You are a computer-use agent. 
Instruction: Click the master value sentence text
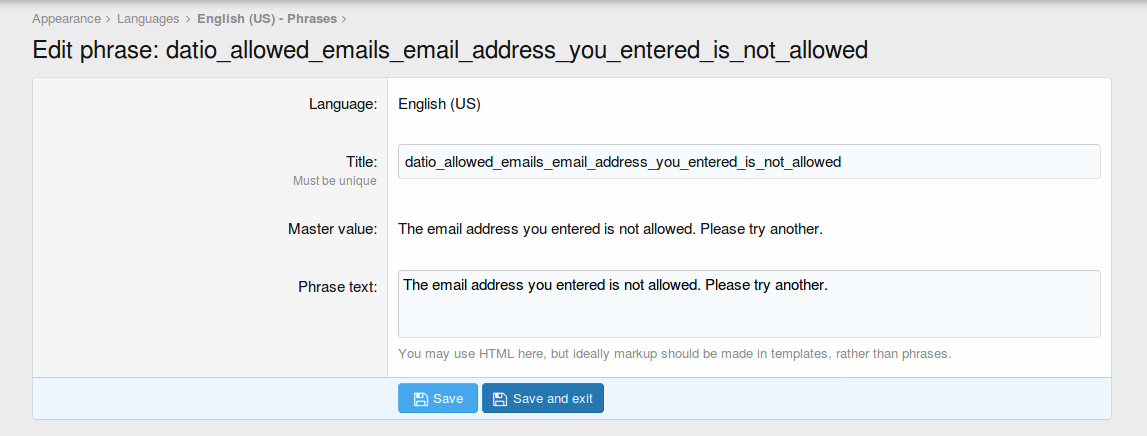pyautogui.click(x=610, y=229)
